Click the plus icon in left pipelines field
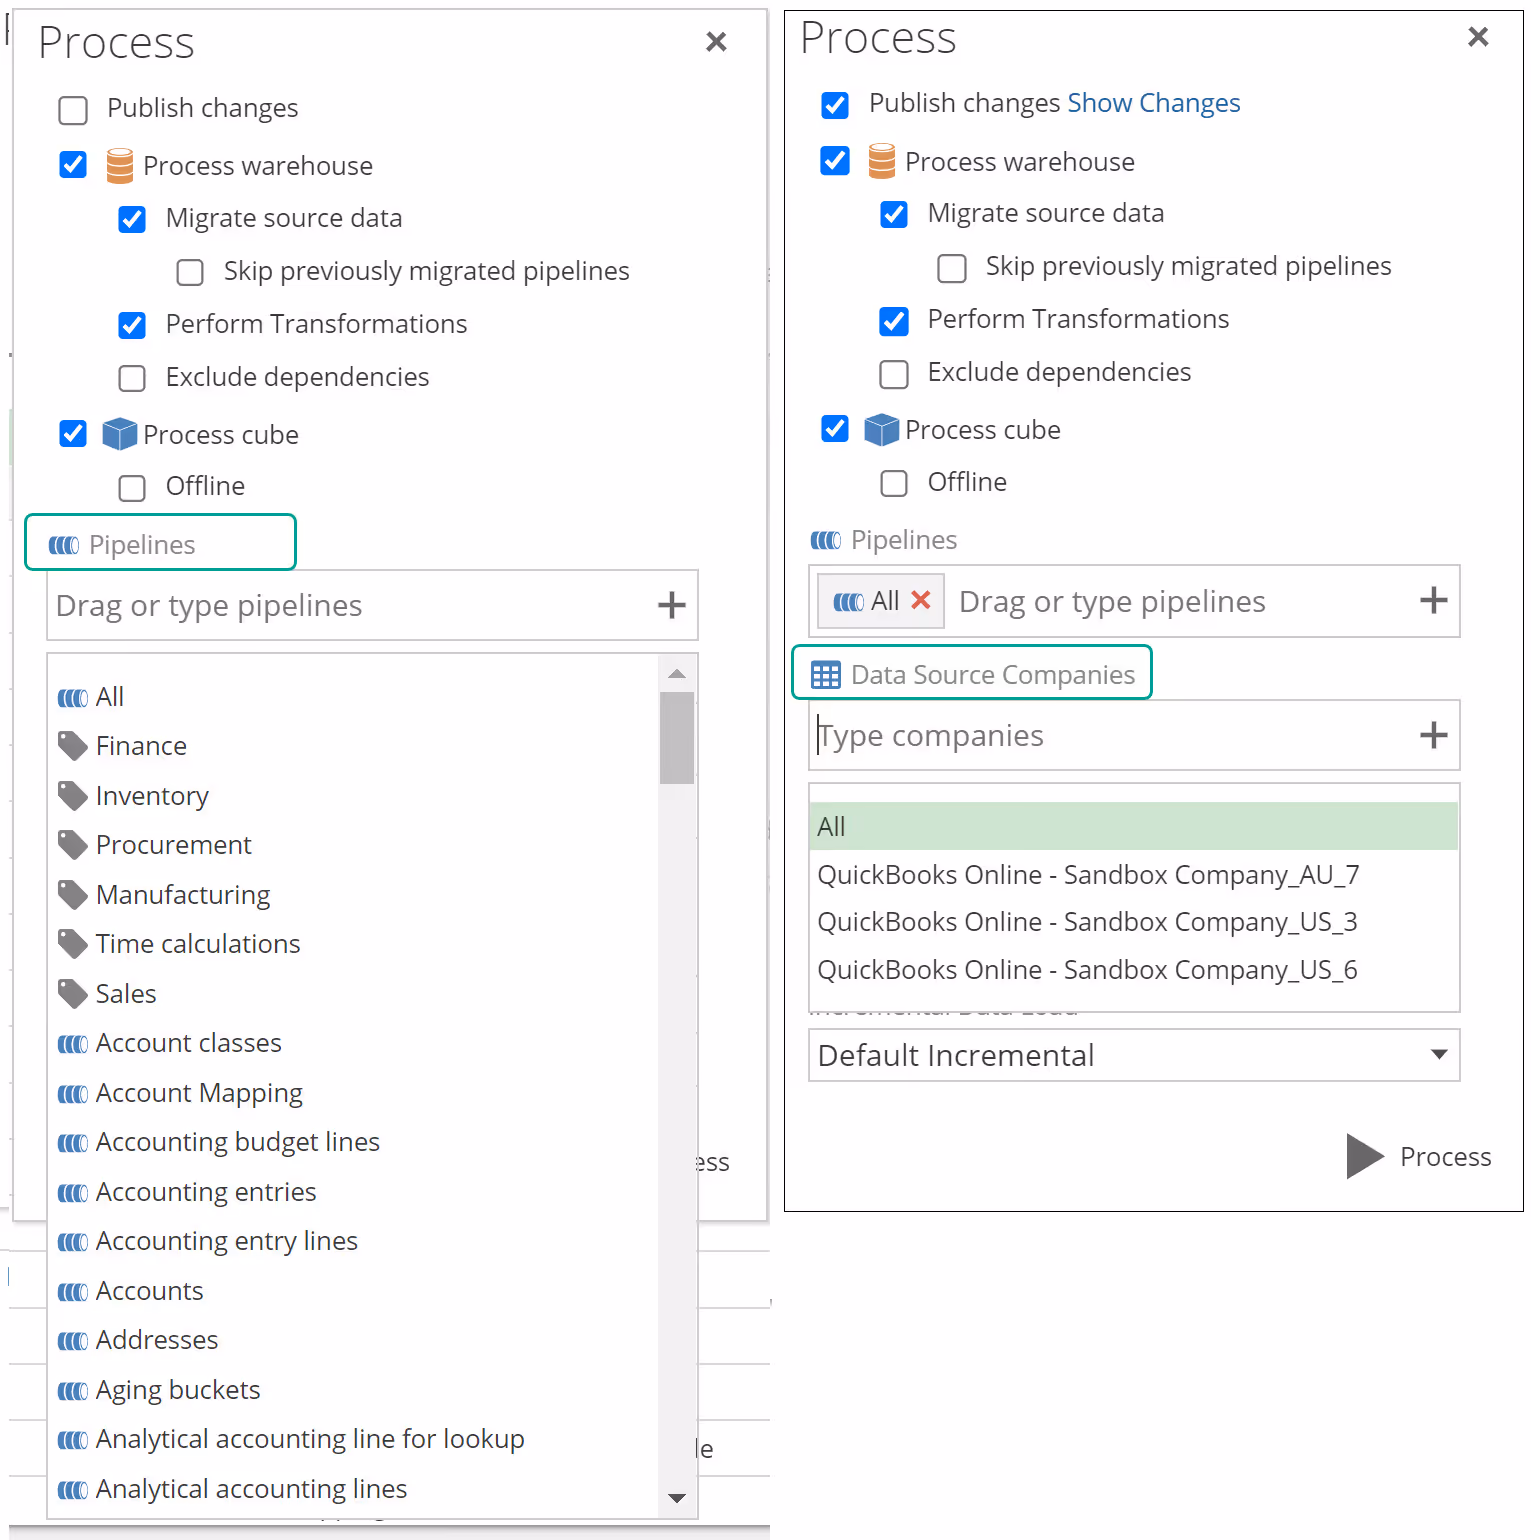The image size is (1531, 1540). (x=671, y=605)
